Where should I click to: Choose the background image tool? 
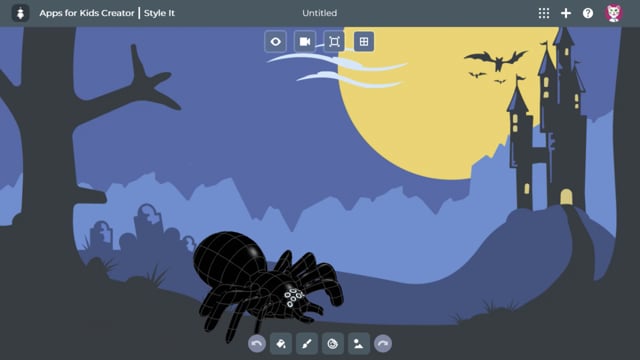tap(359, 344)
